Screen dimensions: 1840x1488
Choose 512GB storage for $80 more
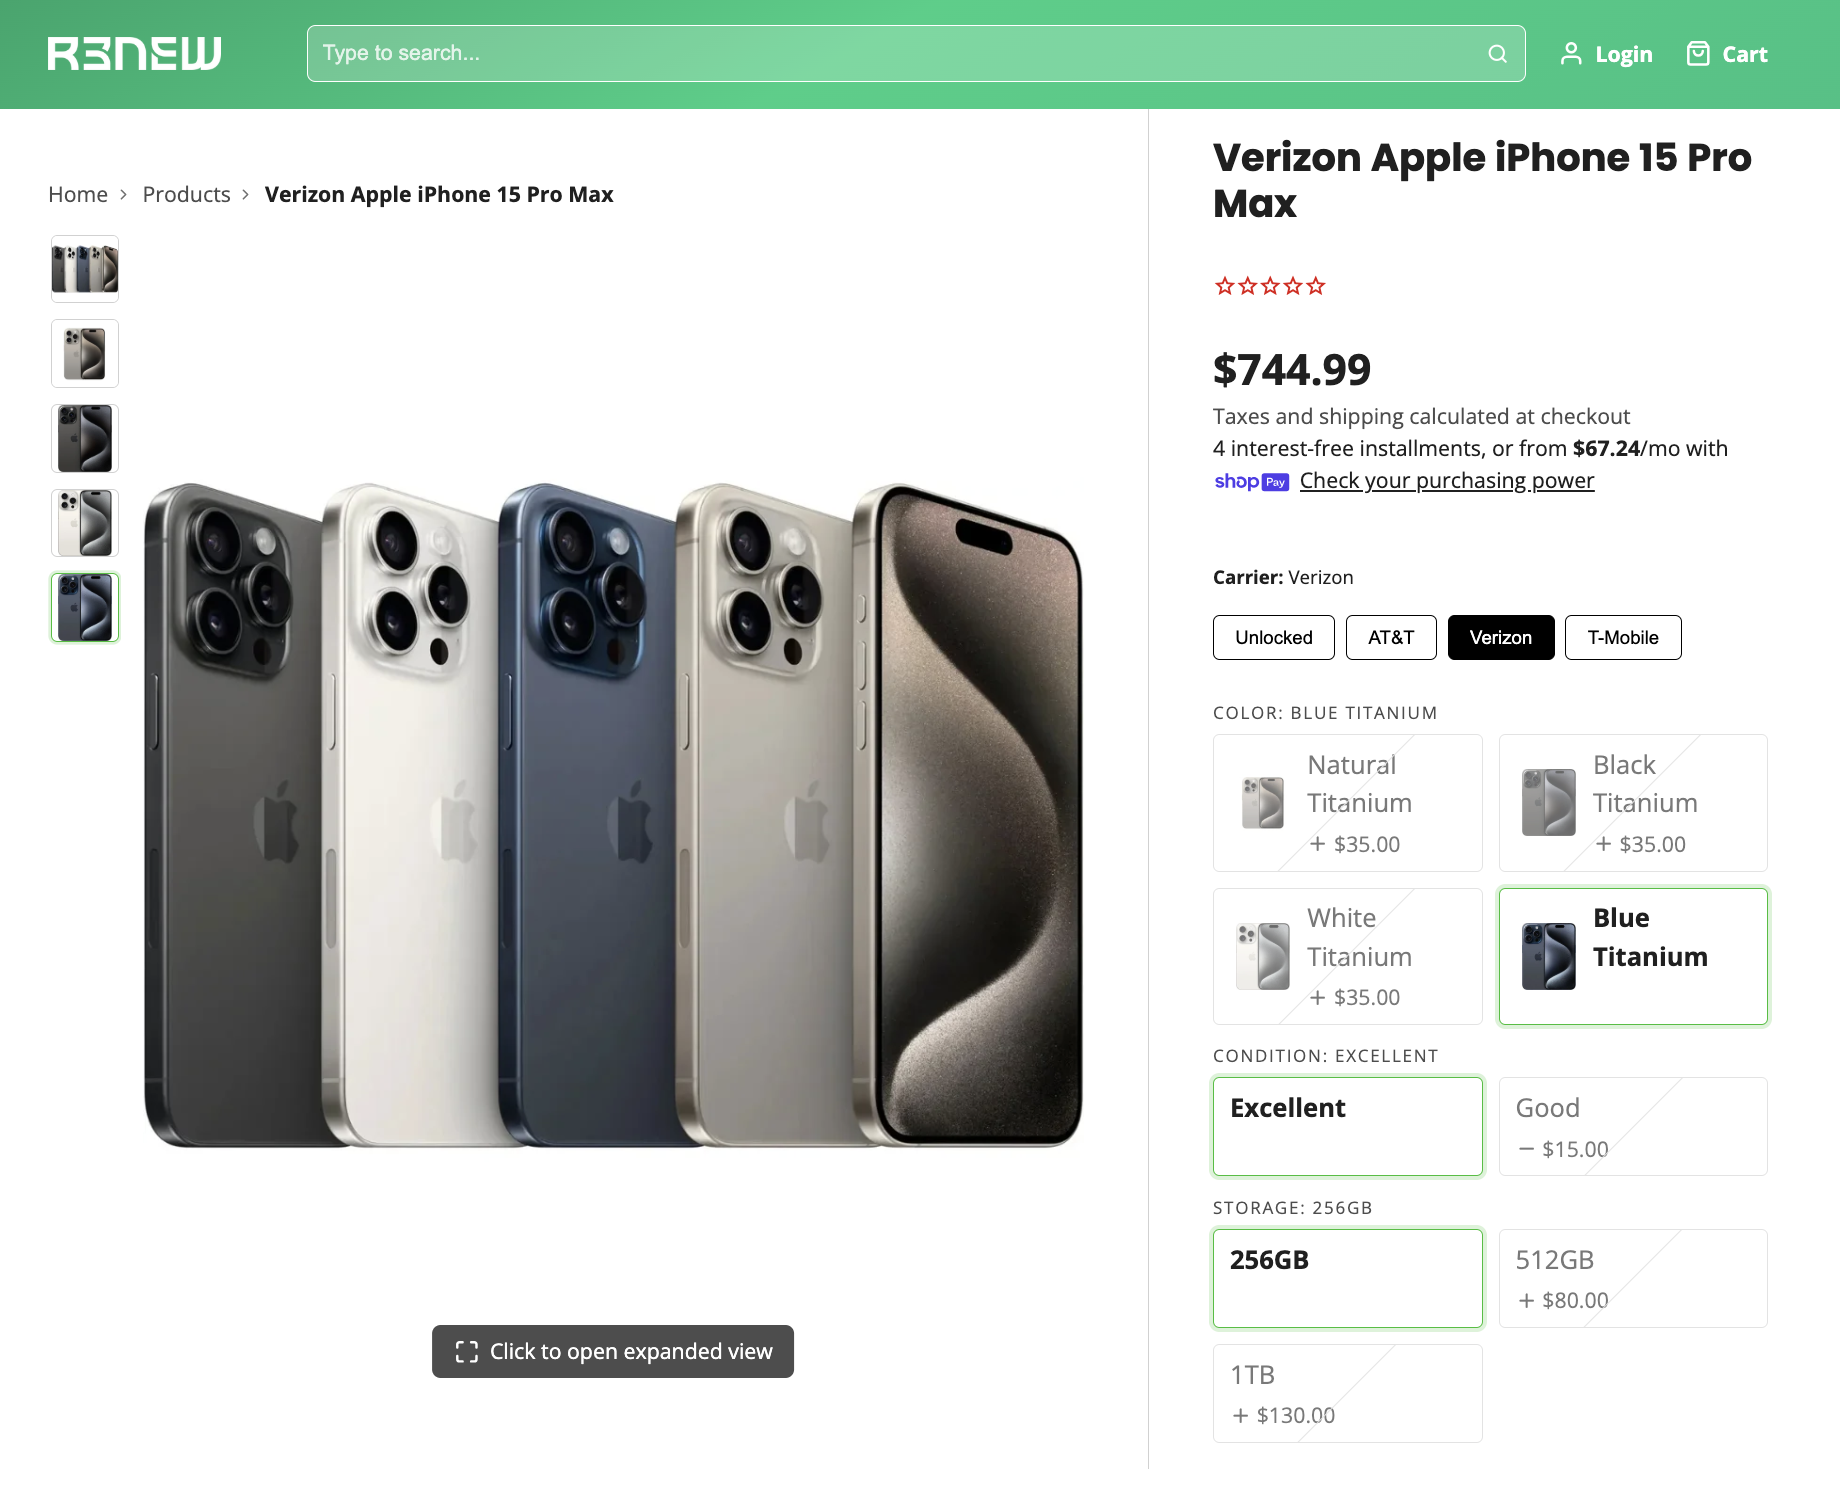[x=1632, y=1278]
